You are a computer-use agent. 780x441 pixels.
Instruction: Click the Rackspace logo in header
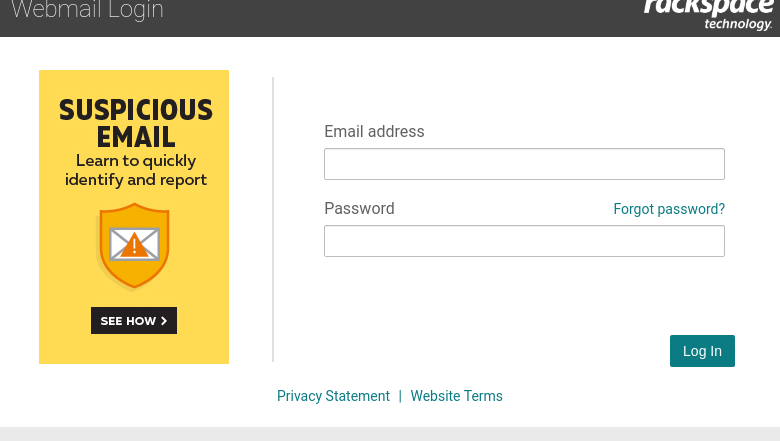[709, 14]
